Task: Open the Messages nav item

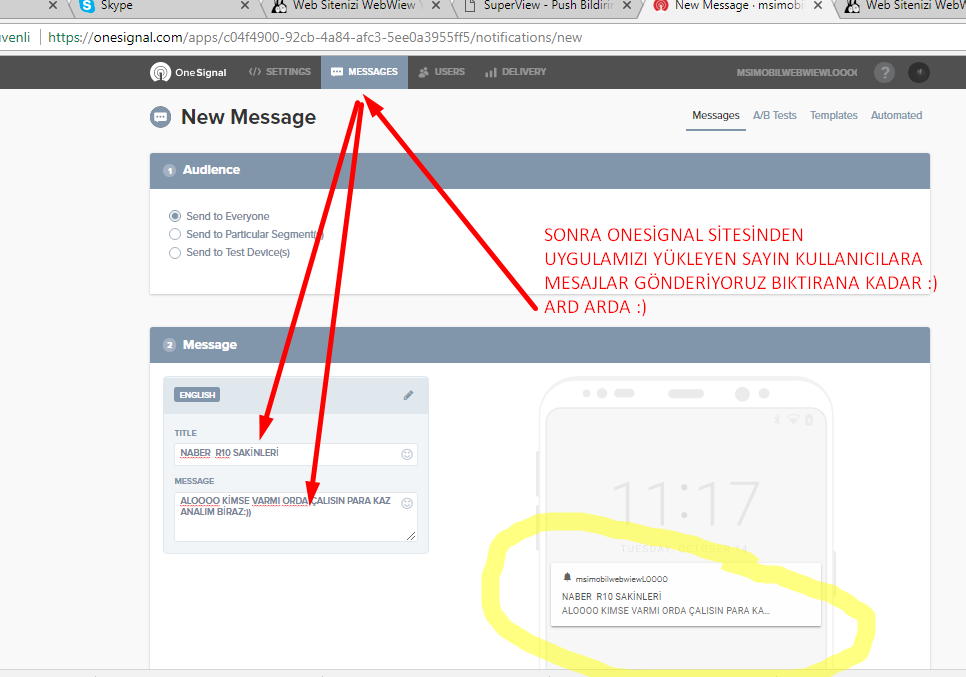Action: pyautogui.click(x=364, y=72)
